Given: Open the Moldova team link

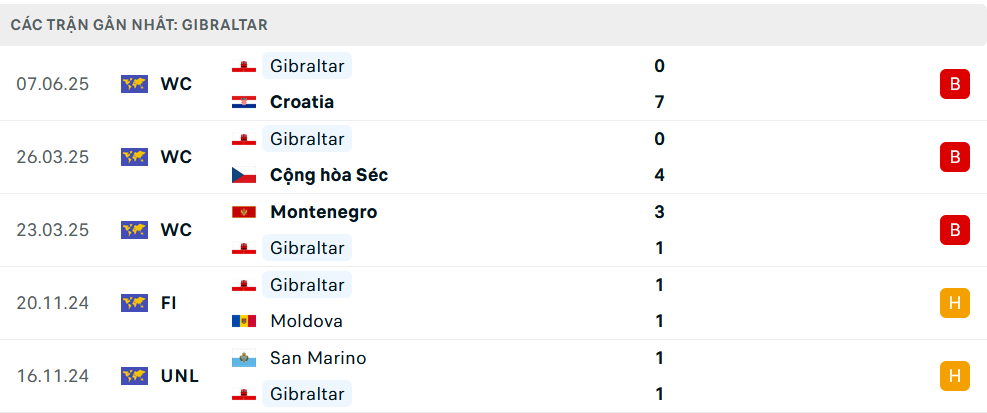Looking at the screenshot, I should pos(307,321).
